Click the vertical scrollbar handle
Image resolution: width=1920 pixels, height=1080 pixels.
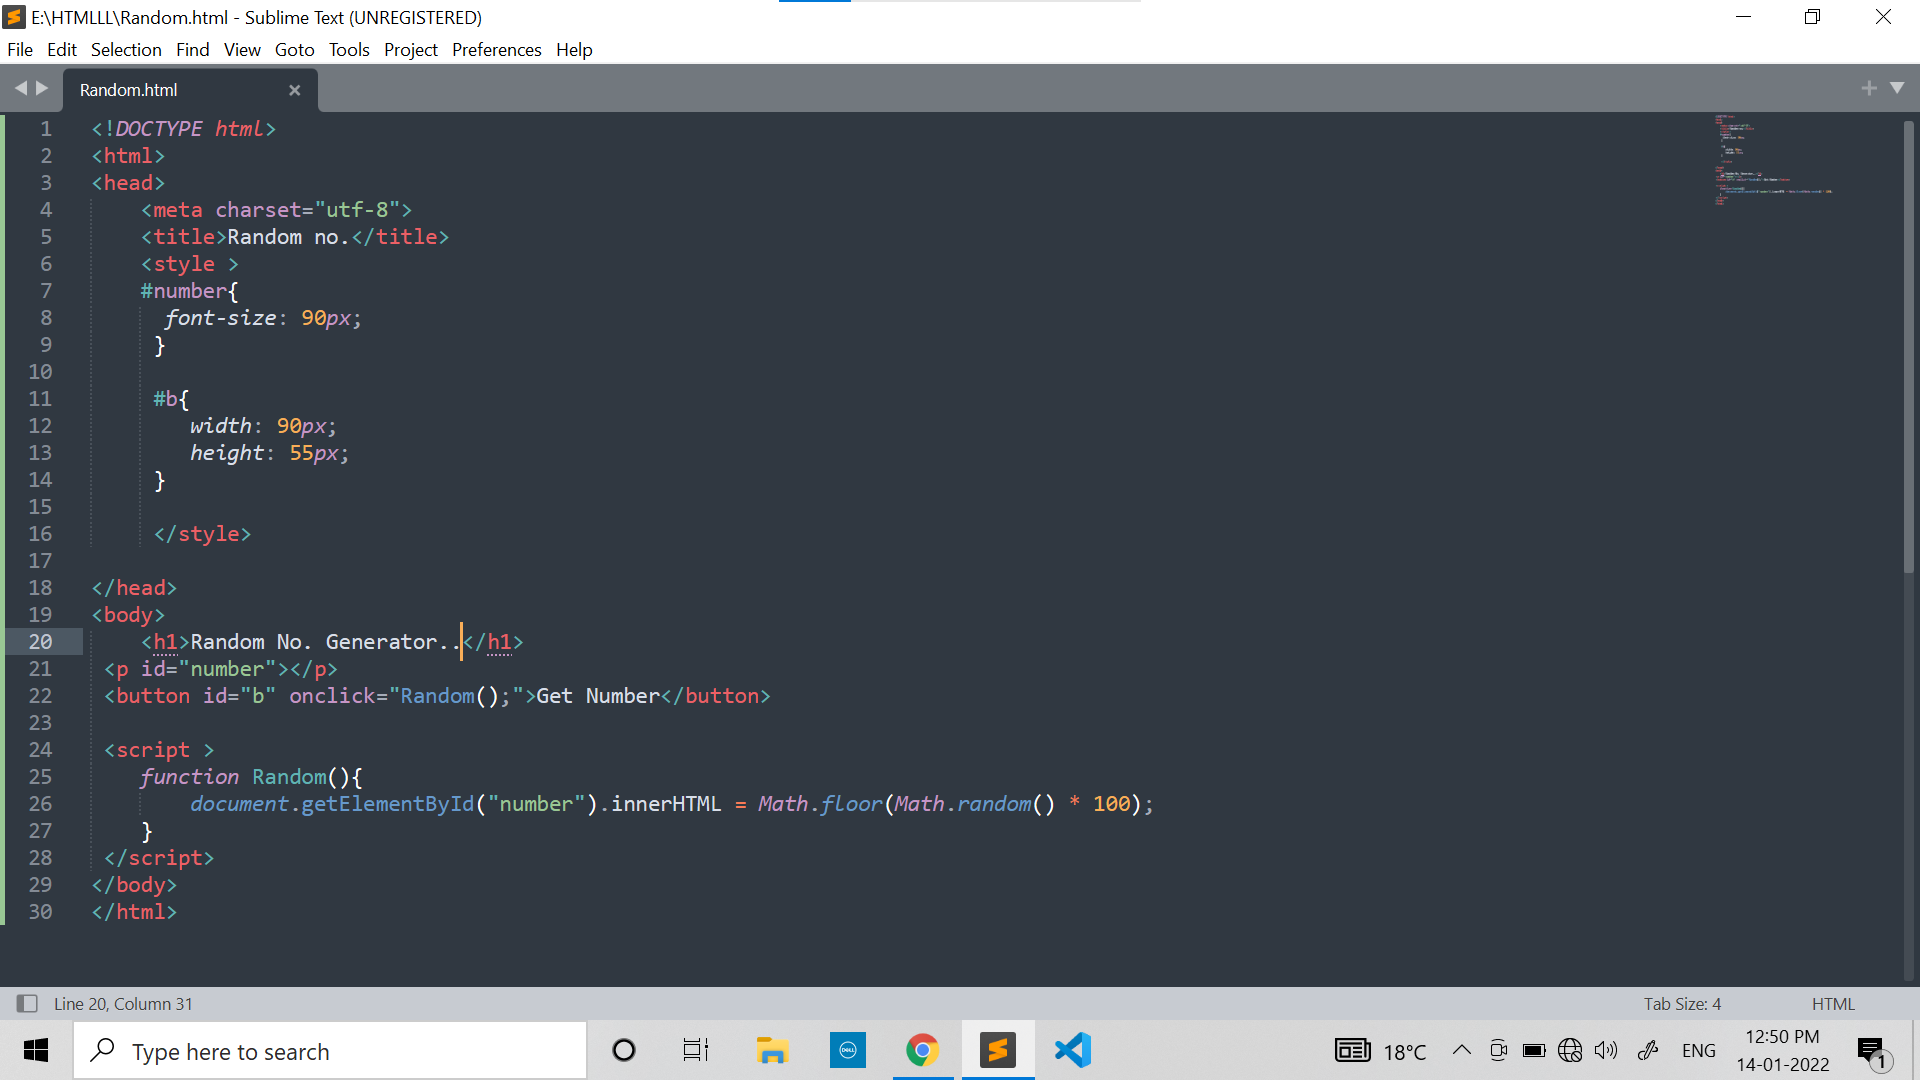point(1908,345)
